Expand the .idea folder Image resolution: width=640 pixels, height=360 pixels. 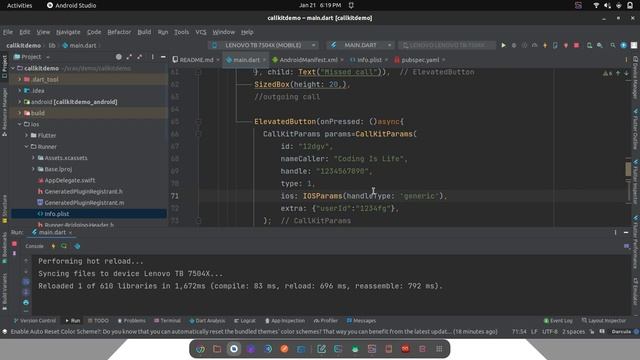tap(20, 91)
